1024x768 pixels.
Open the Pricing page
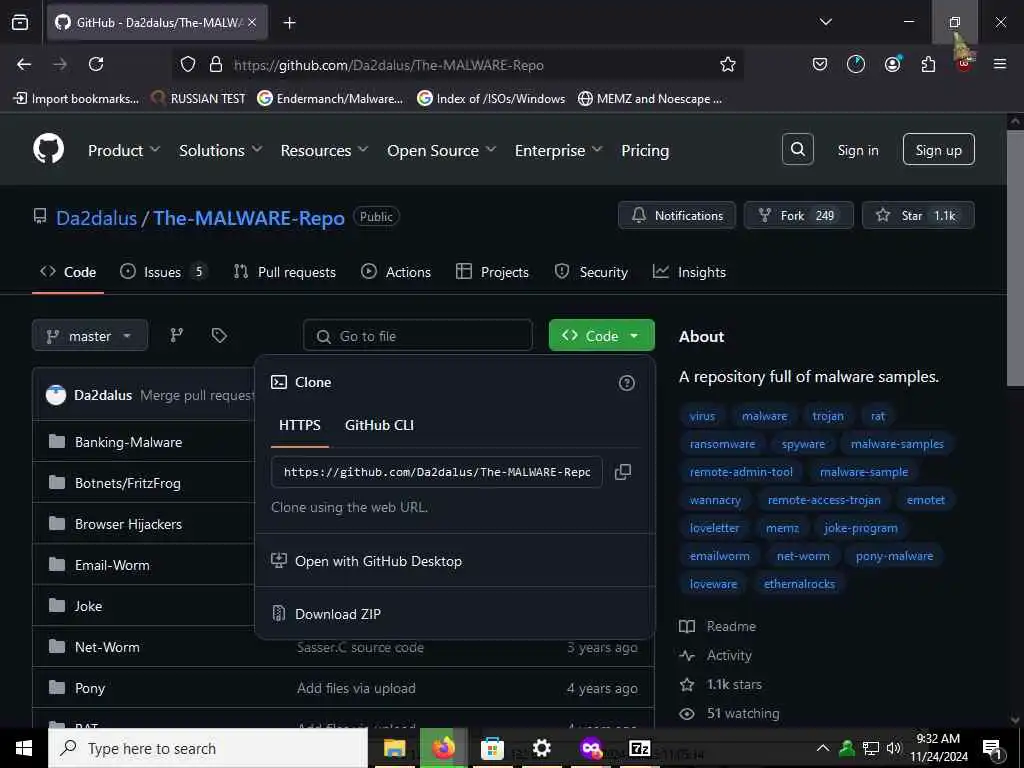[645, 150]
